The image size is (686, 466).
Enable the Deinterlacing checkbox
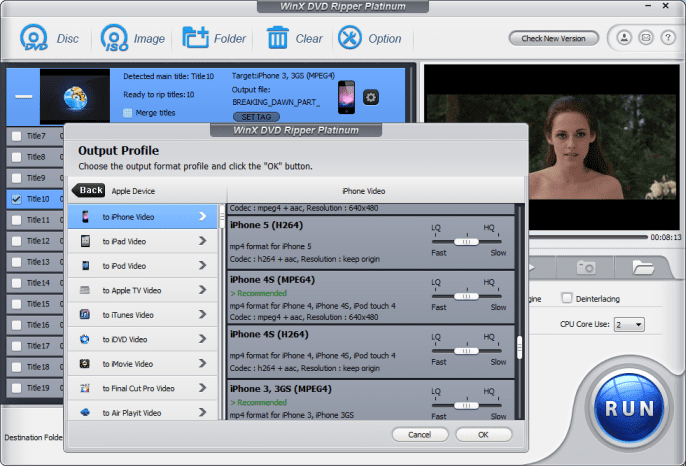(x=567, y=298)
